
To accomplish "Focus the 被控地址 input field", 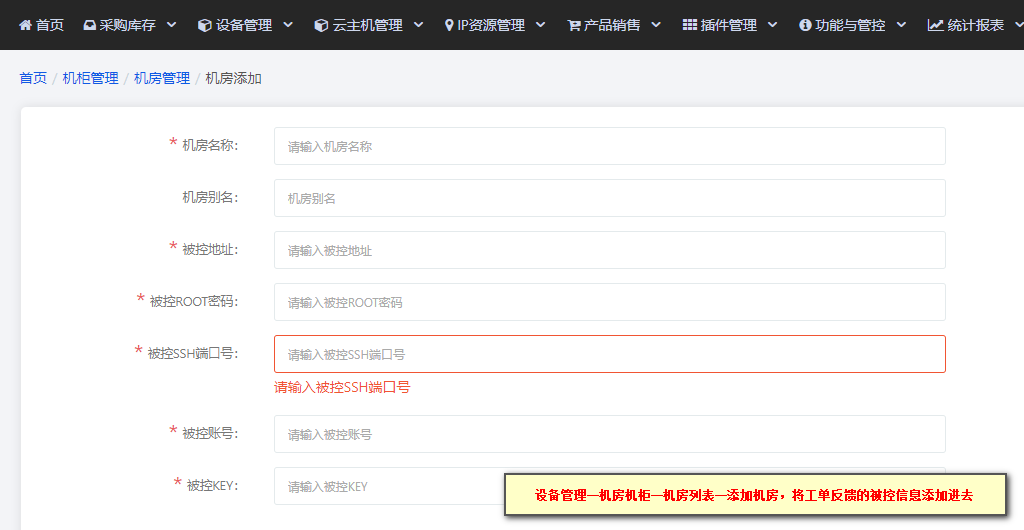I will pos(609,250).
